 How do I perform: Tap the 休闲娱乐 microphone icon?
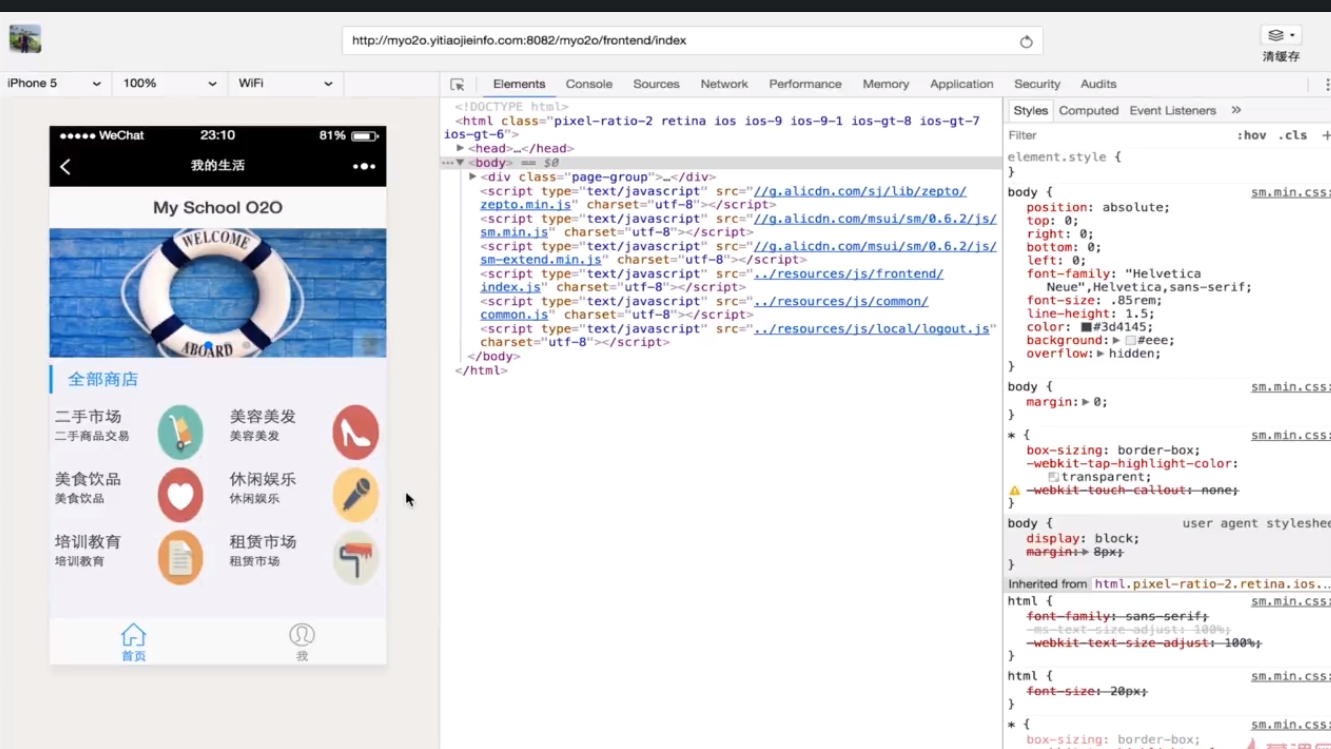(x=355, y=495)
